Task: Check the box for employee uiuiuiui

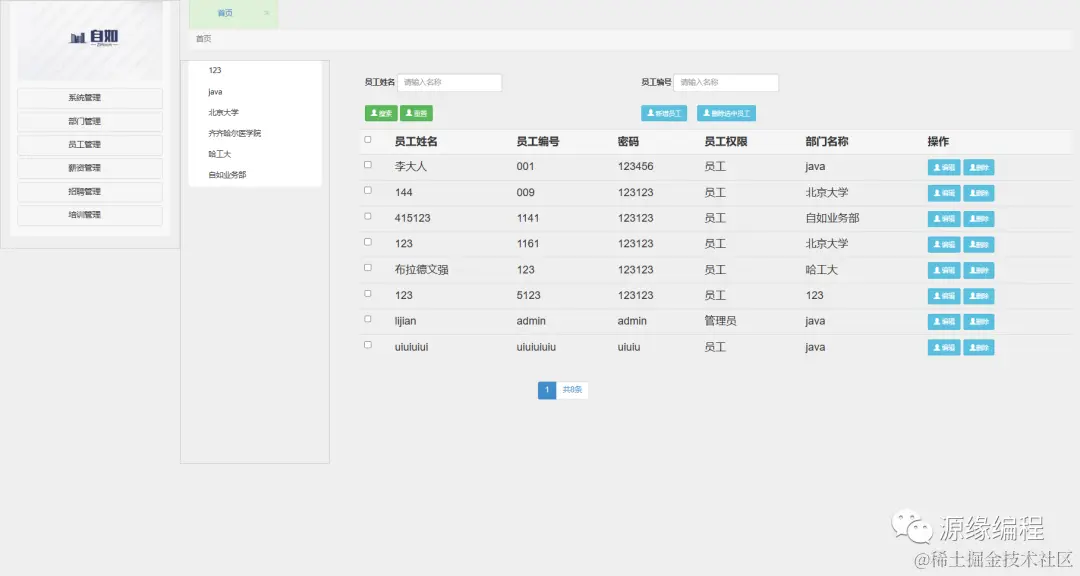Action: (368, 345)
